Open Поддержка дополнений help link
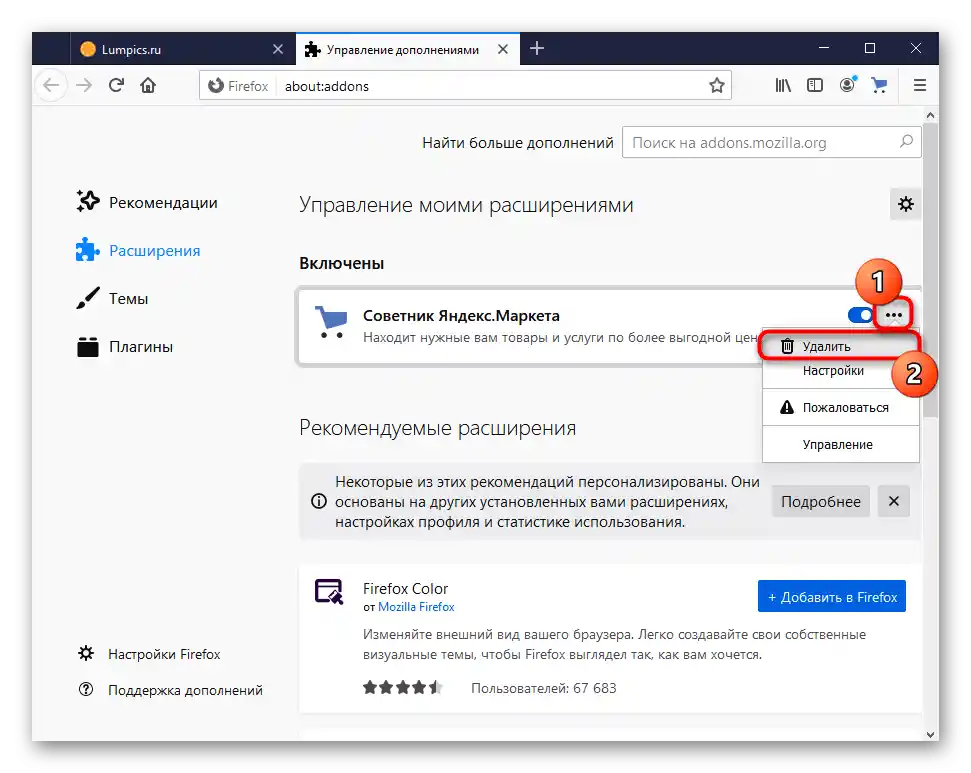The height and width of the screenshot is (773, 971). tap(170, 689)
